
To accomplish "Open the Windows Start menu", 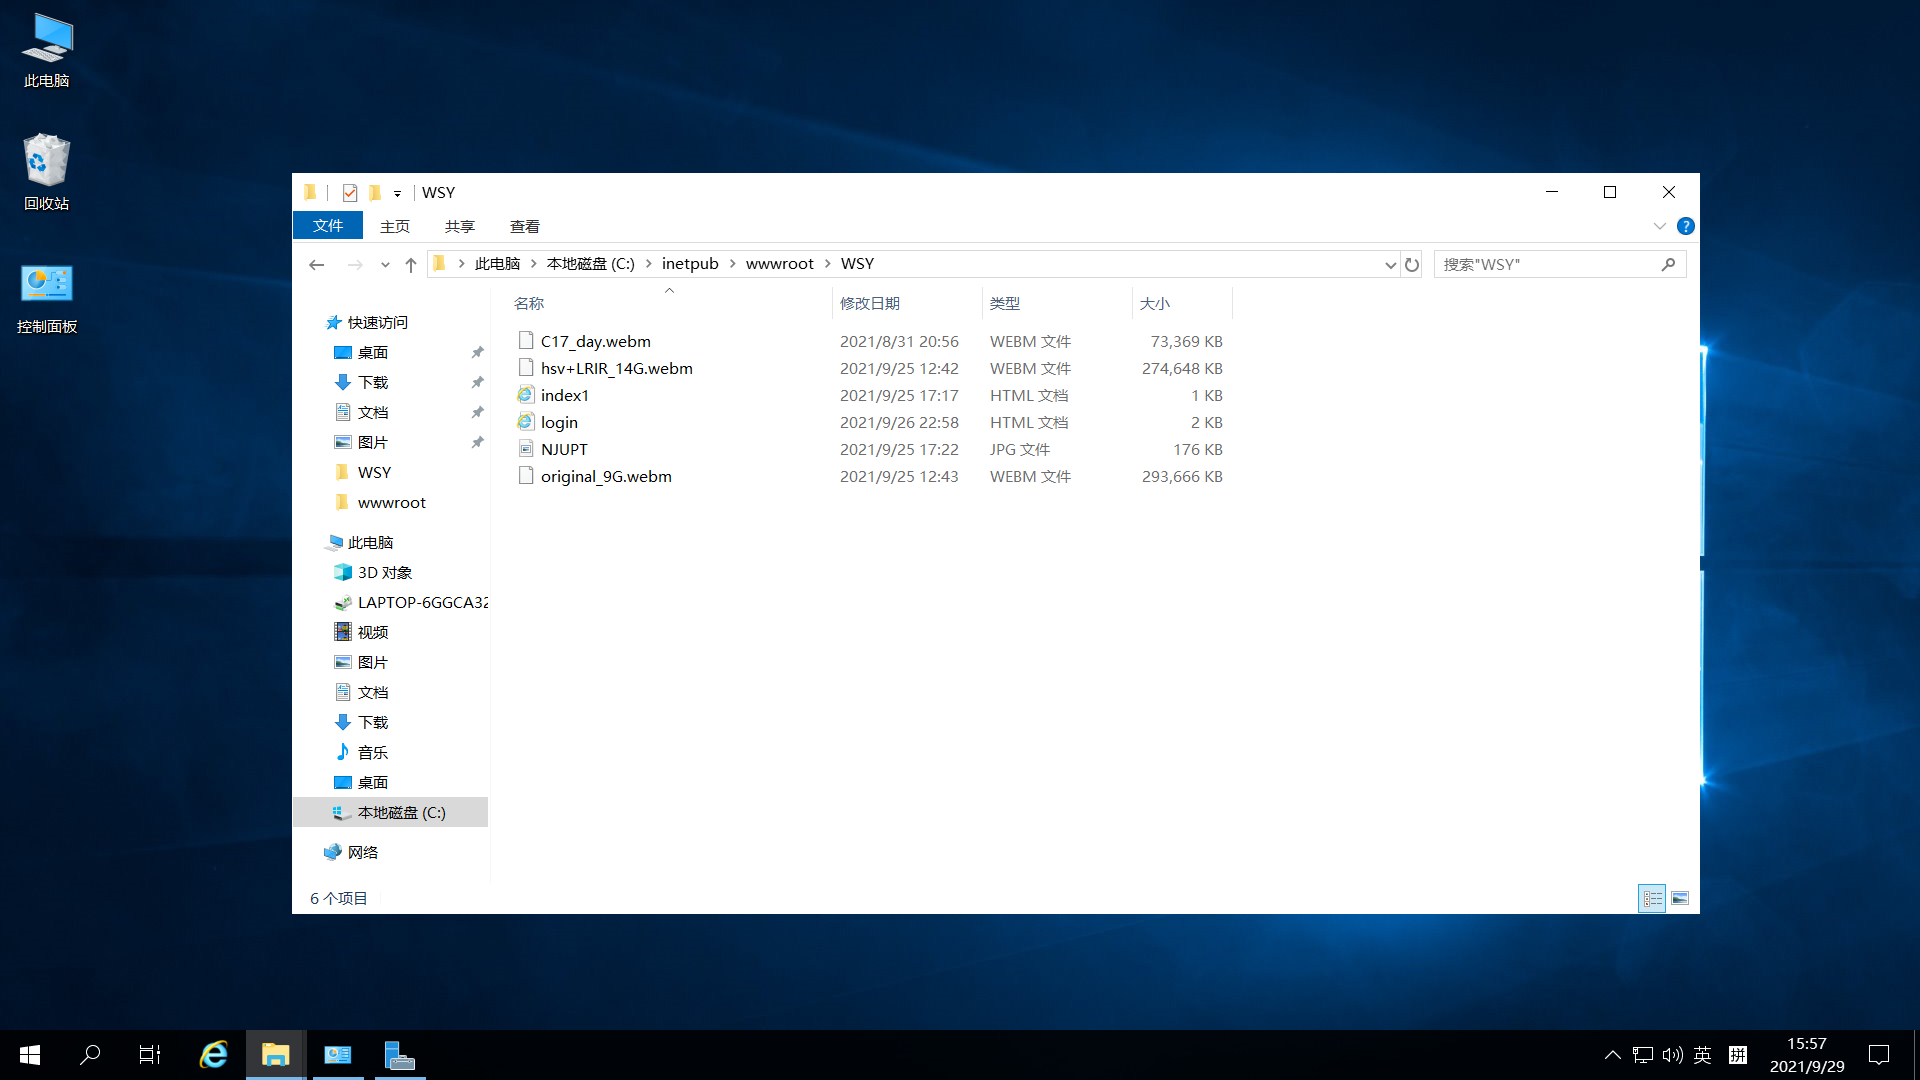I will 30,1055.
